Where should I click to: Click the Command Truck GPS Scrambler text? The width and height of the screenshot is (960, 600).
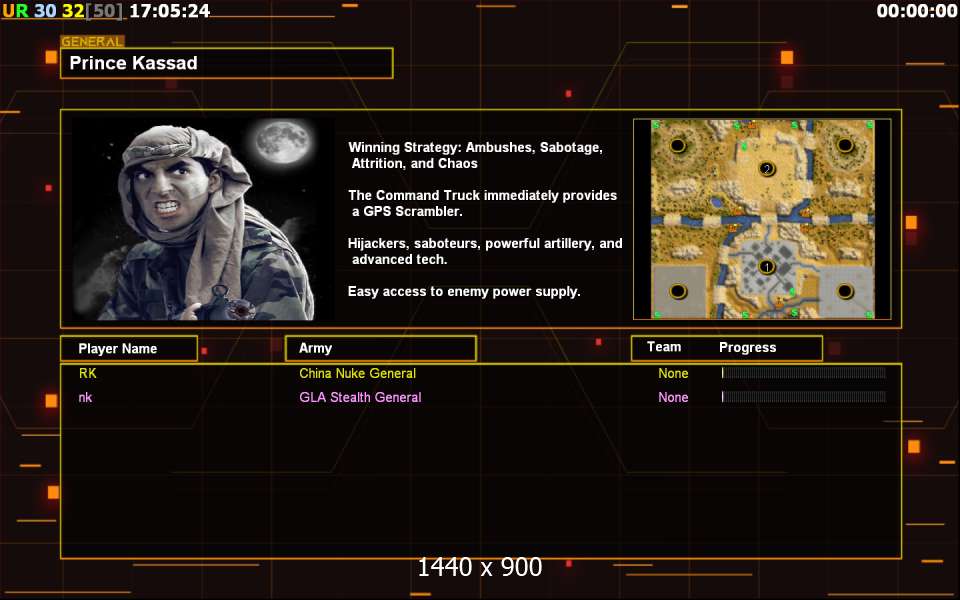coord(482,203)
